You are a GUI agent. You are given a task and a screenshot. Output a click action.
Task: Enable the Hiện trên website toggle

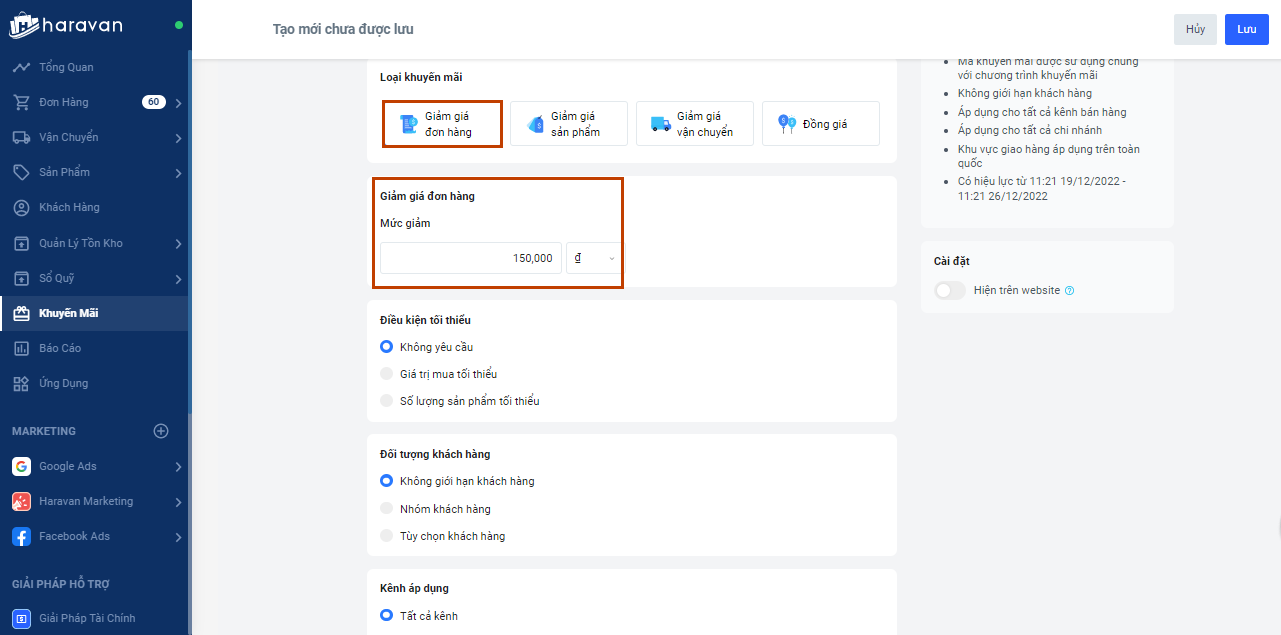click(x=949, y=291)
